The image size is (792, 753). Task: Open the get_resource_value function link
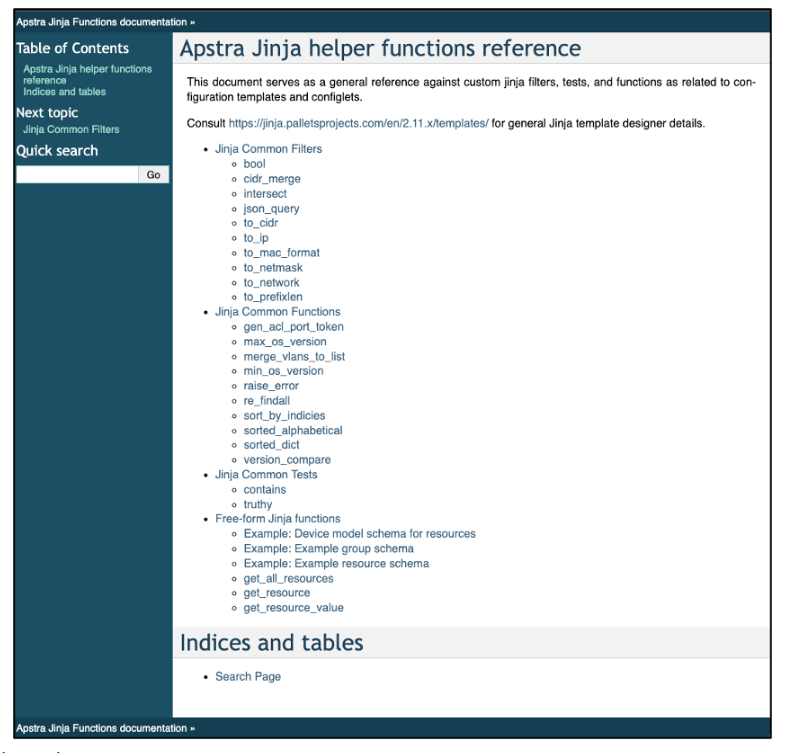point(293,608)
